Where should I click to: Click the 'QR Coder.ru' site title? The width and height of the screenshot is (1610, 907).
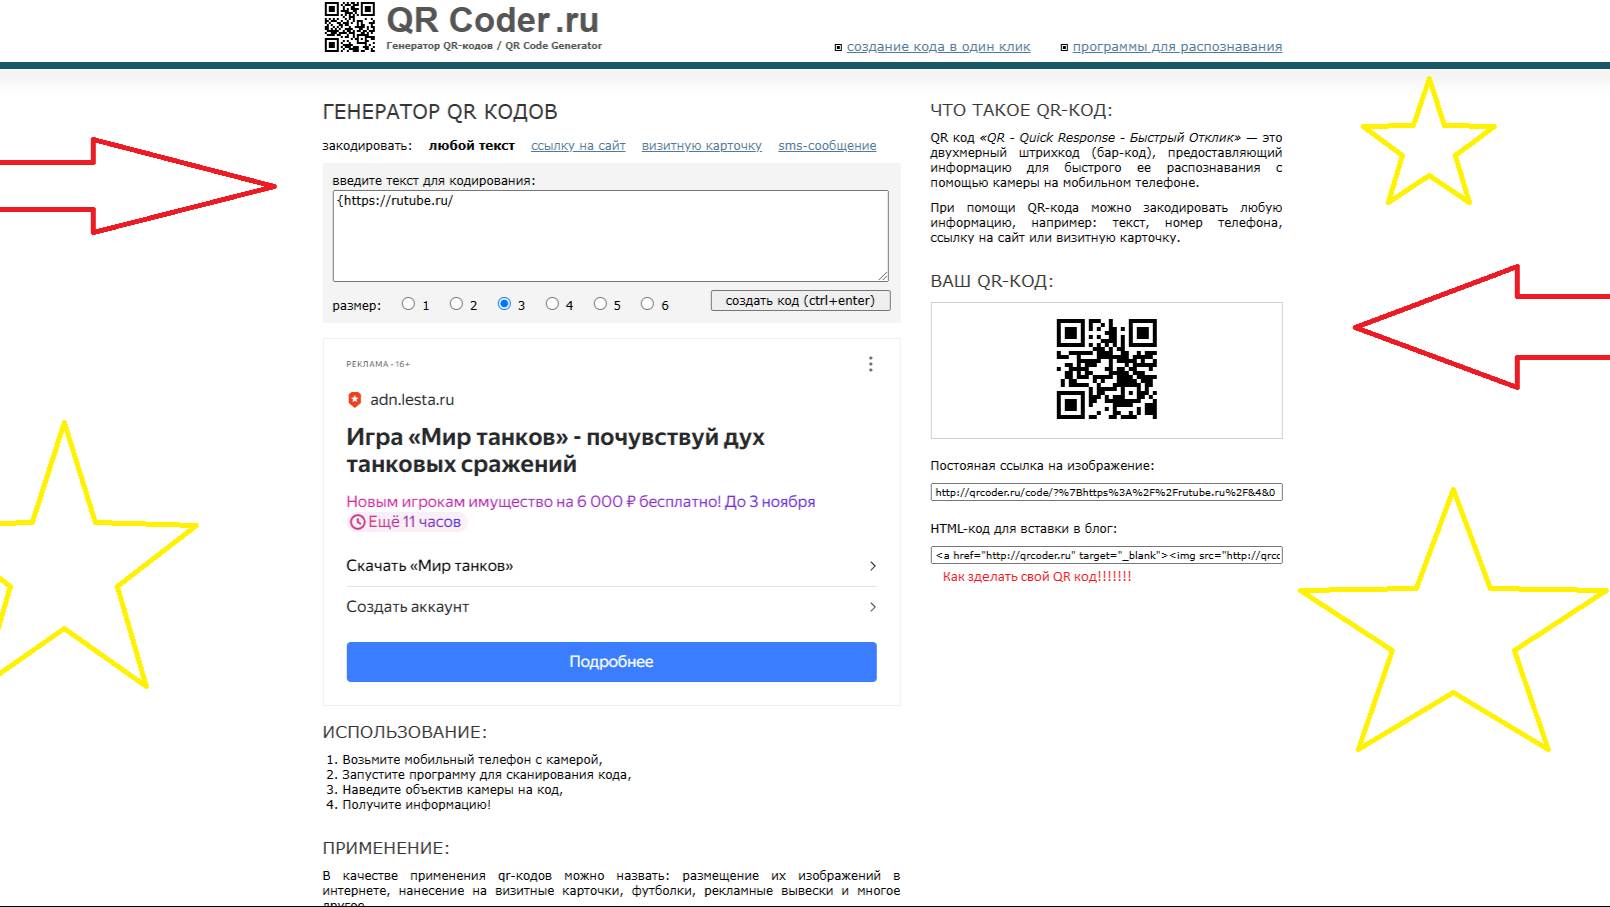(493, 20)
